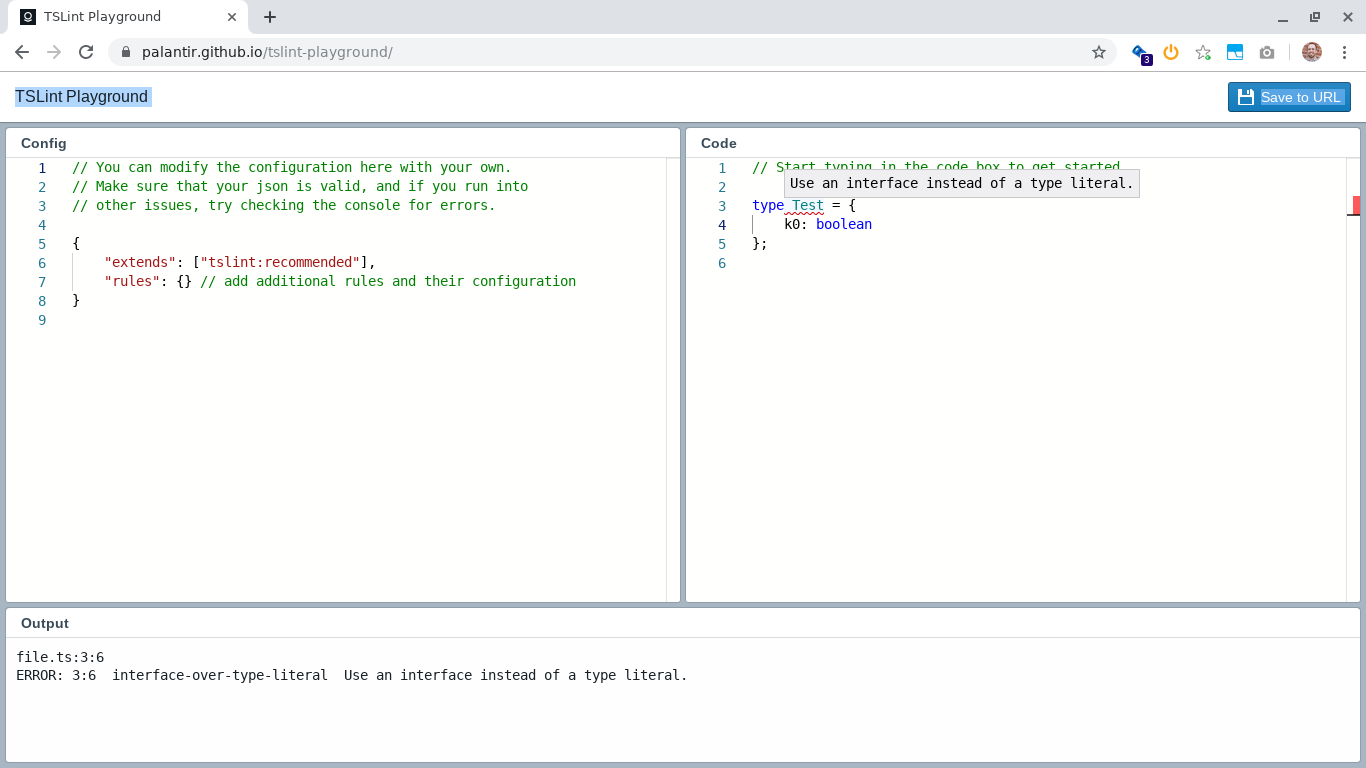This screenshot has height=768, width=1366.
Task: Click the ERROR line in the Output panel
Action: (x=352, y=675)
